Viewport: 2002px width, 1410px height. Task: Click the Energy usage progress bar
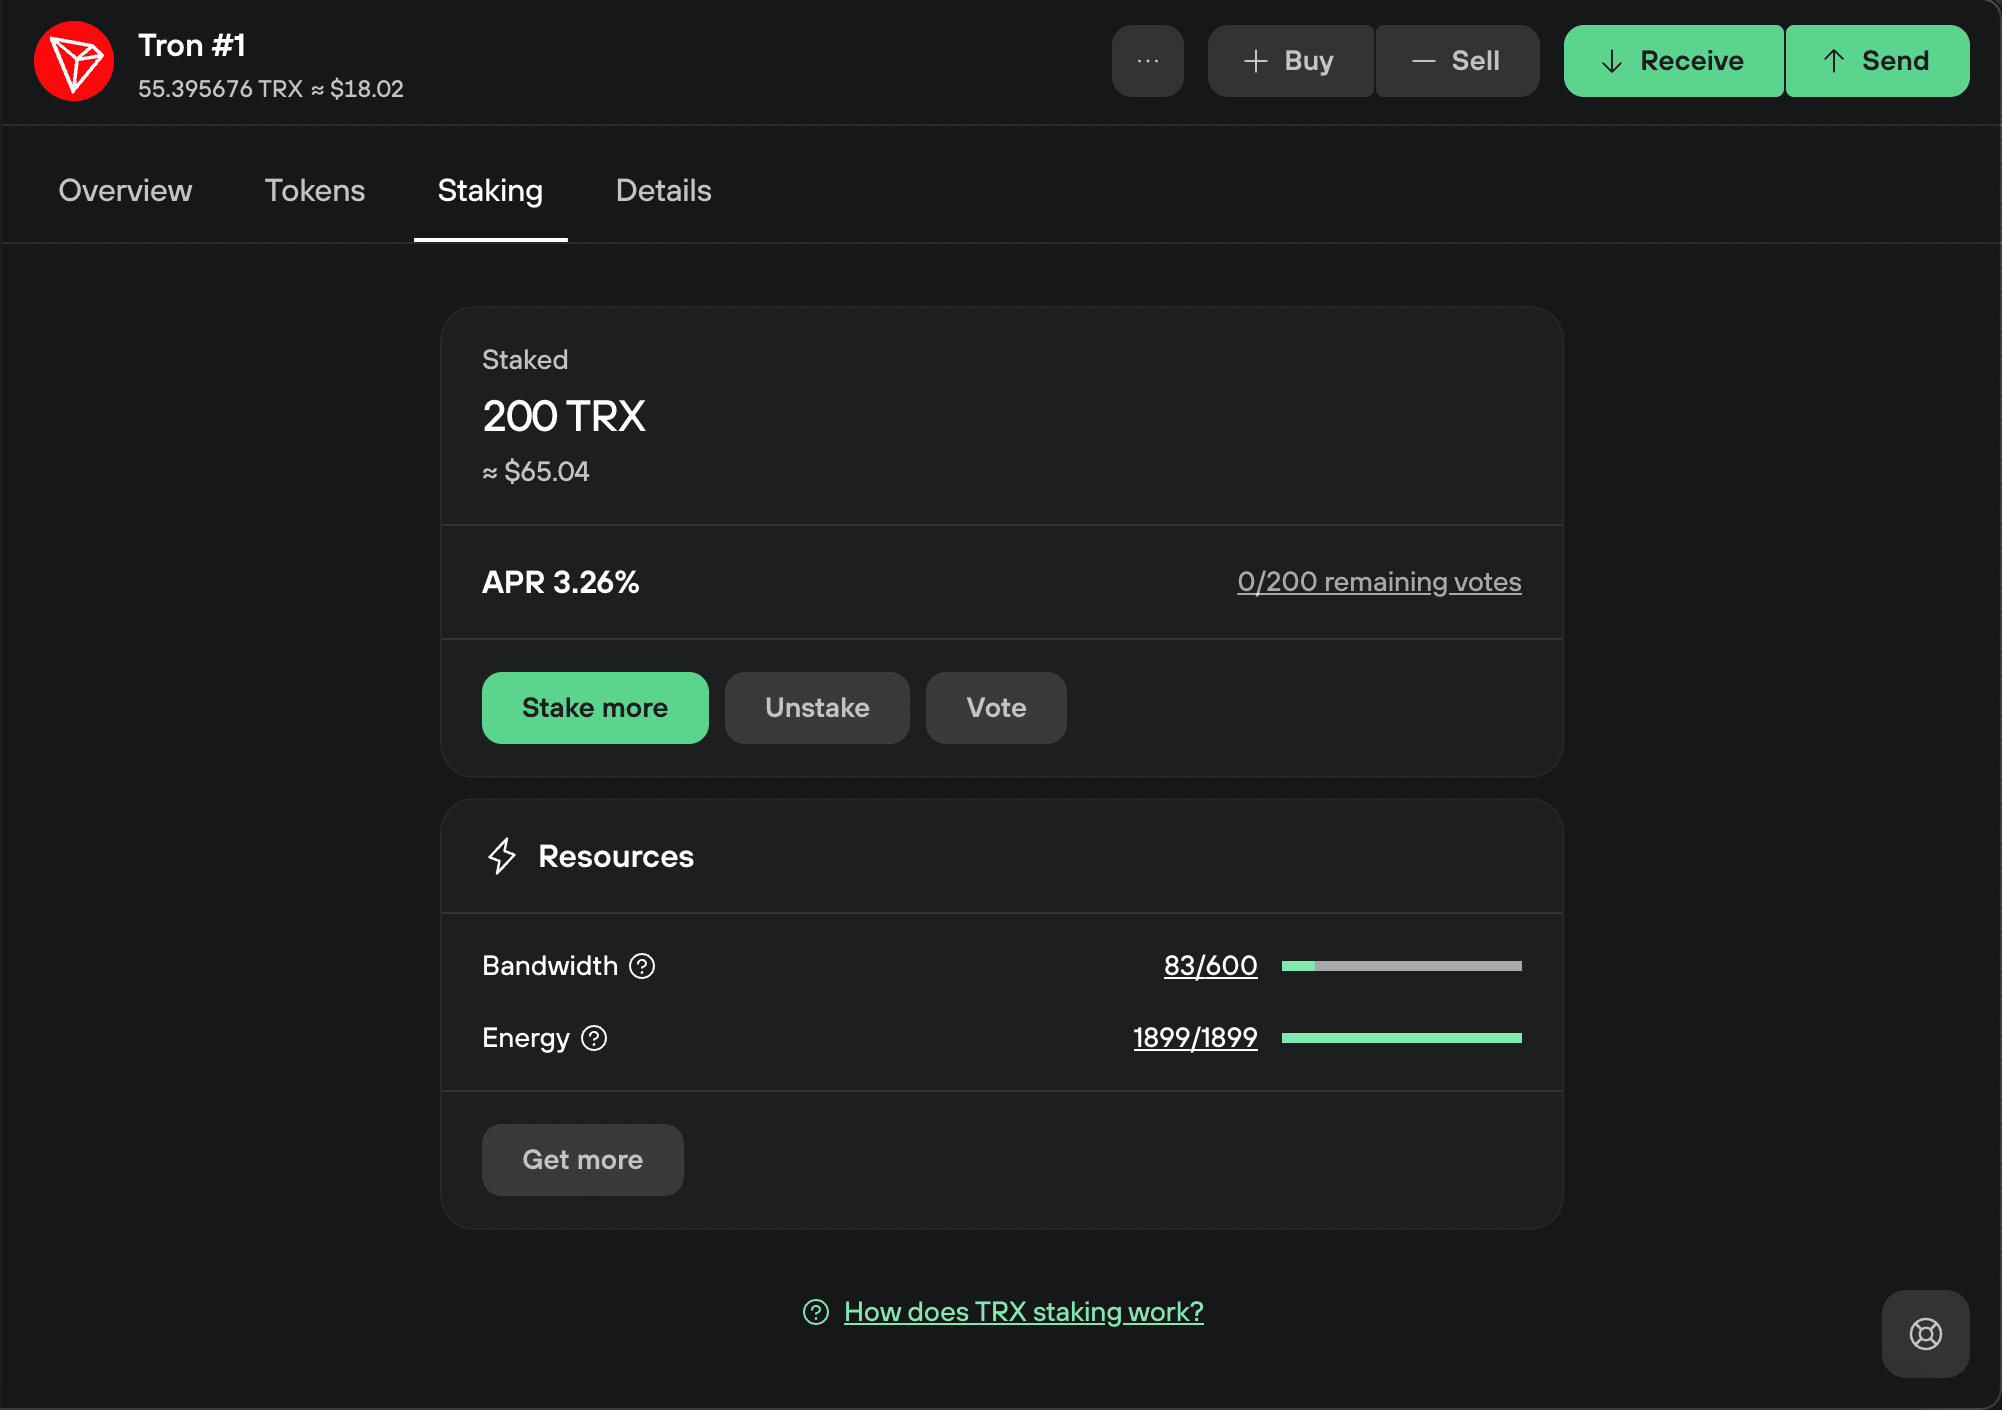click(x=1402, y=1038)
